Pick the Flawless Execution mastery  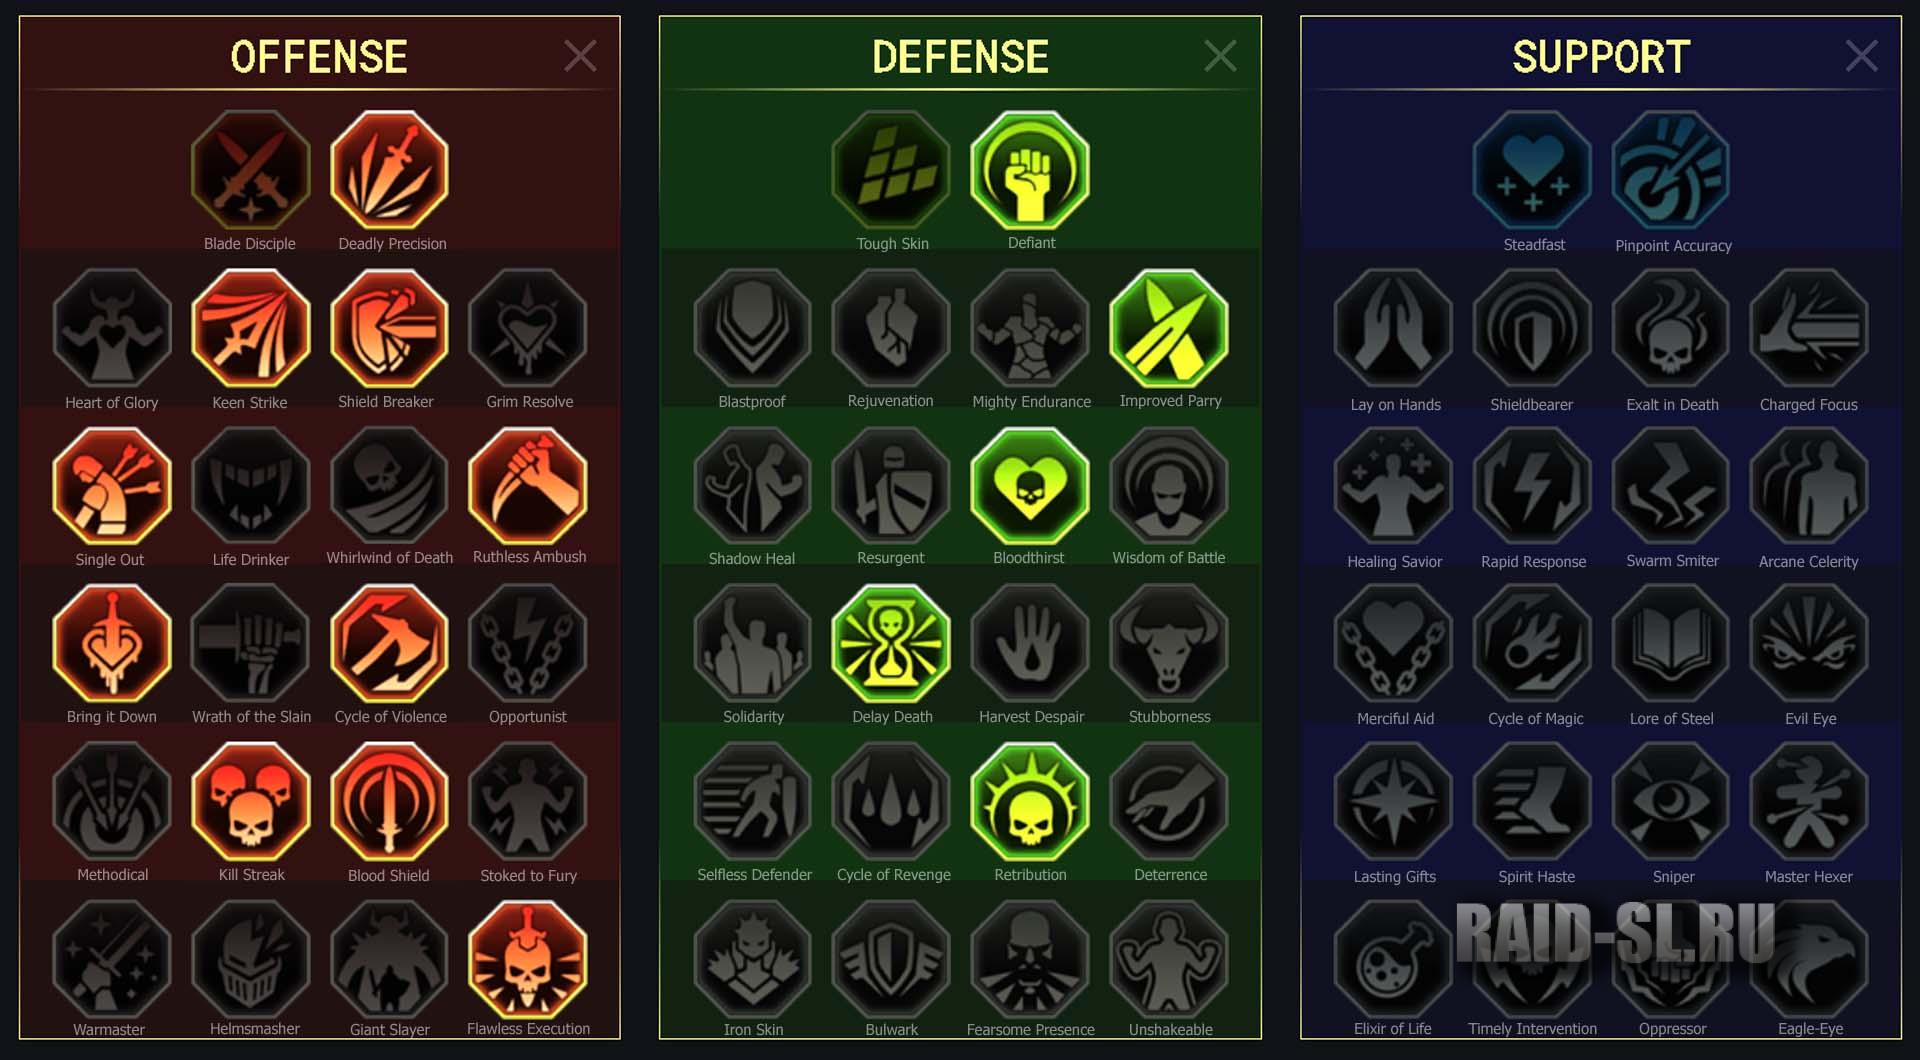529,960
